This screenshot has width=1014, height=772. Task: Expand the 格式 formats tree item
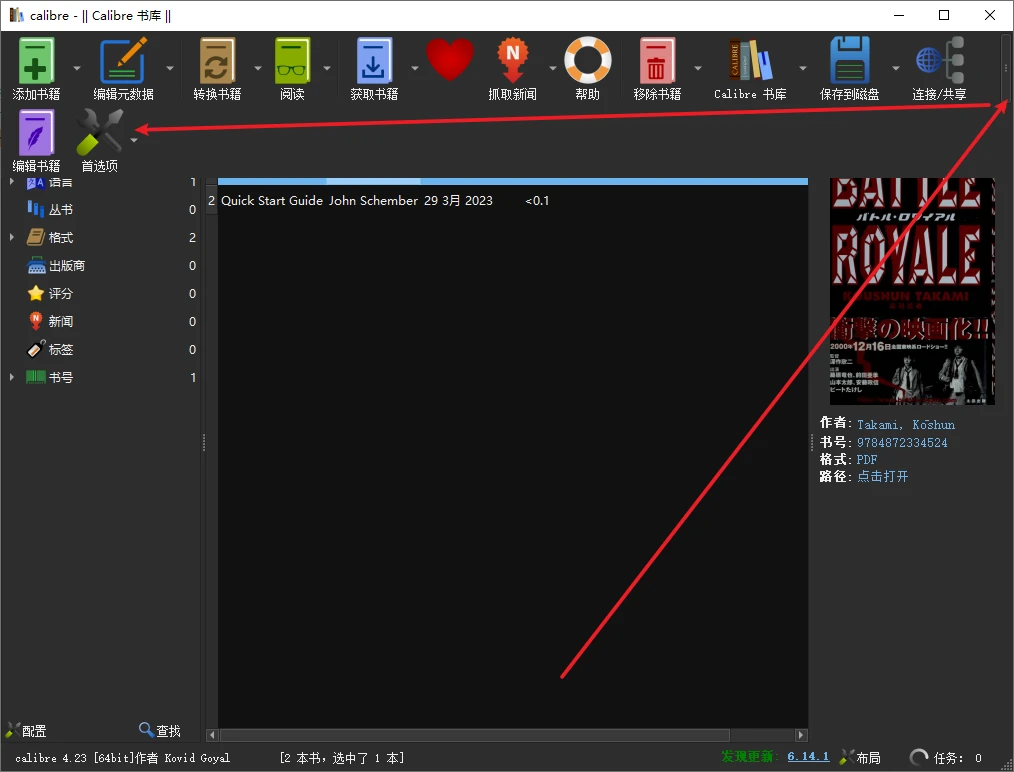[12, 237]
